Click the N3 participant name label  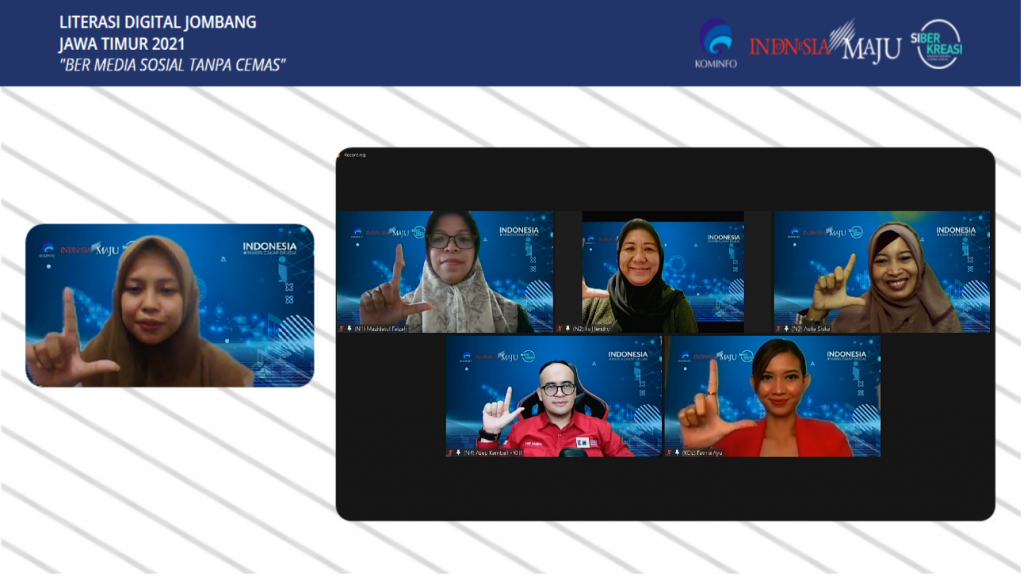[x=812, y=328]
